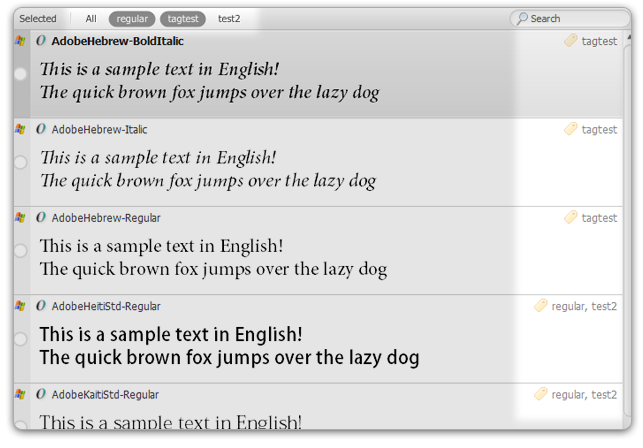This screenshot has width=643, height=448.
Task: Click the scrollbar up arrow
Action: click(628, 39)
